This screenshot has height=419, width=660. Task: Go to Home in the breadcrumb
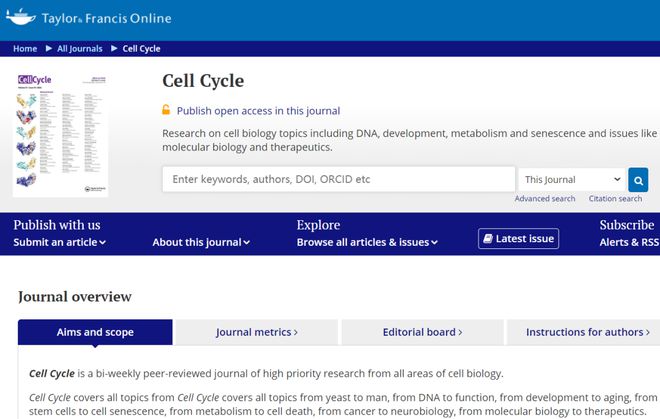pos(25,48)
